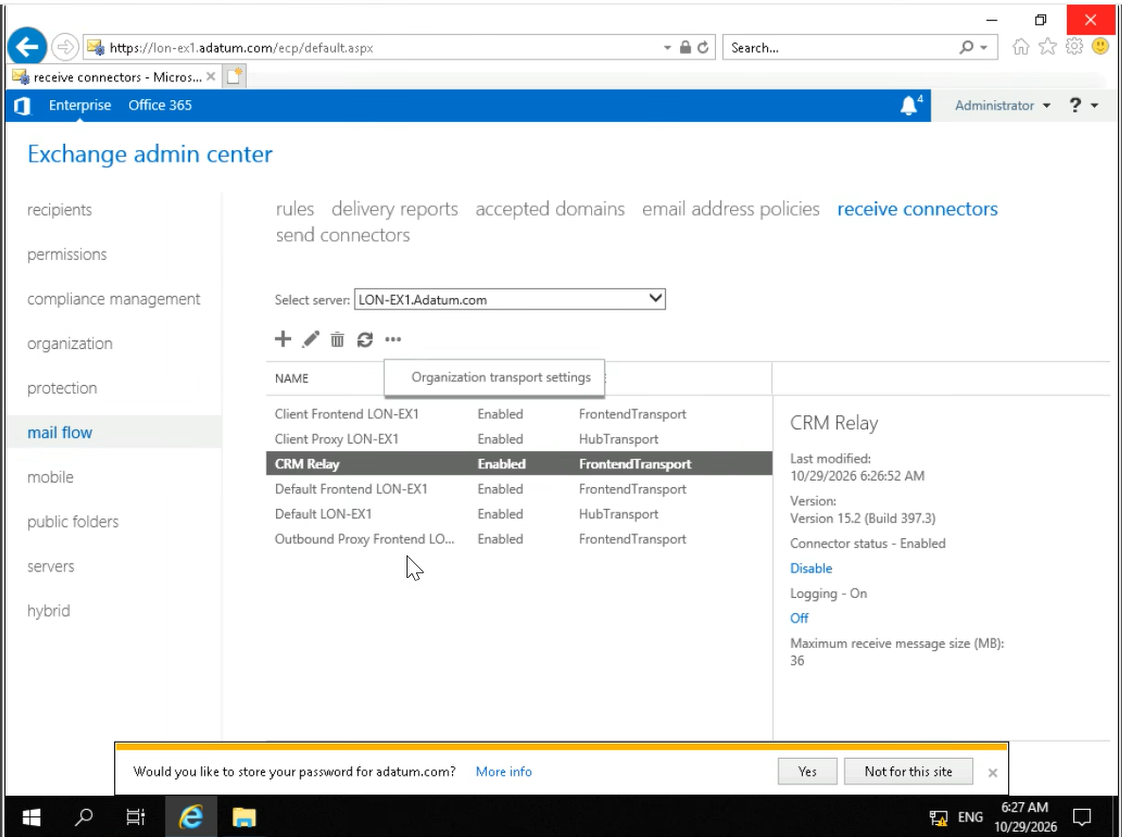This screenshot has height=837, width=1122.
Task: Open Internet Explorer from the taskbar
Action: (x=191, y=816)
